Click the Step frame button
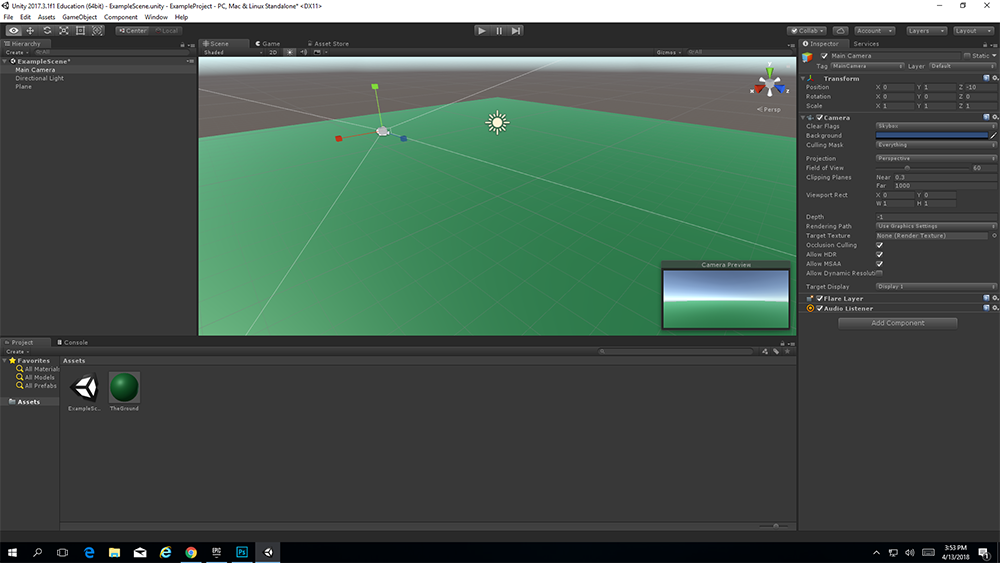Screen dimensions: 1000x563 (515, 31)
